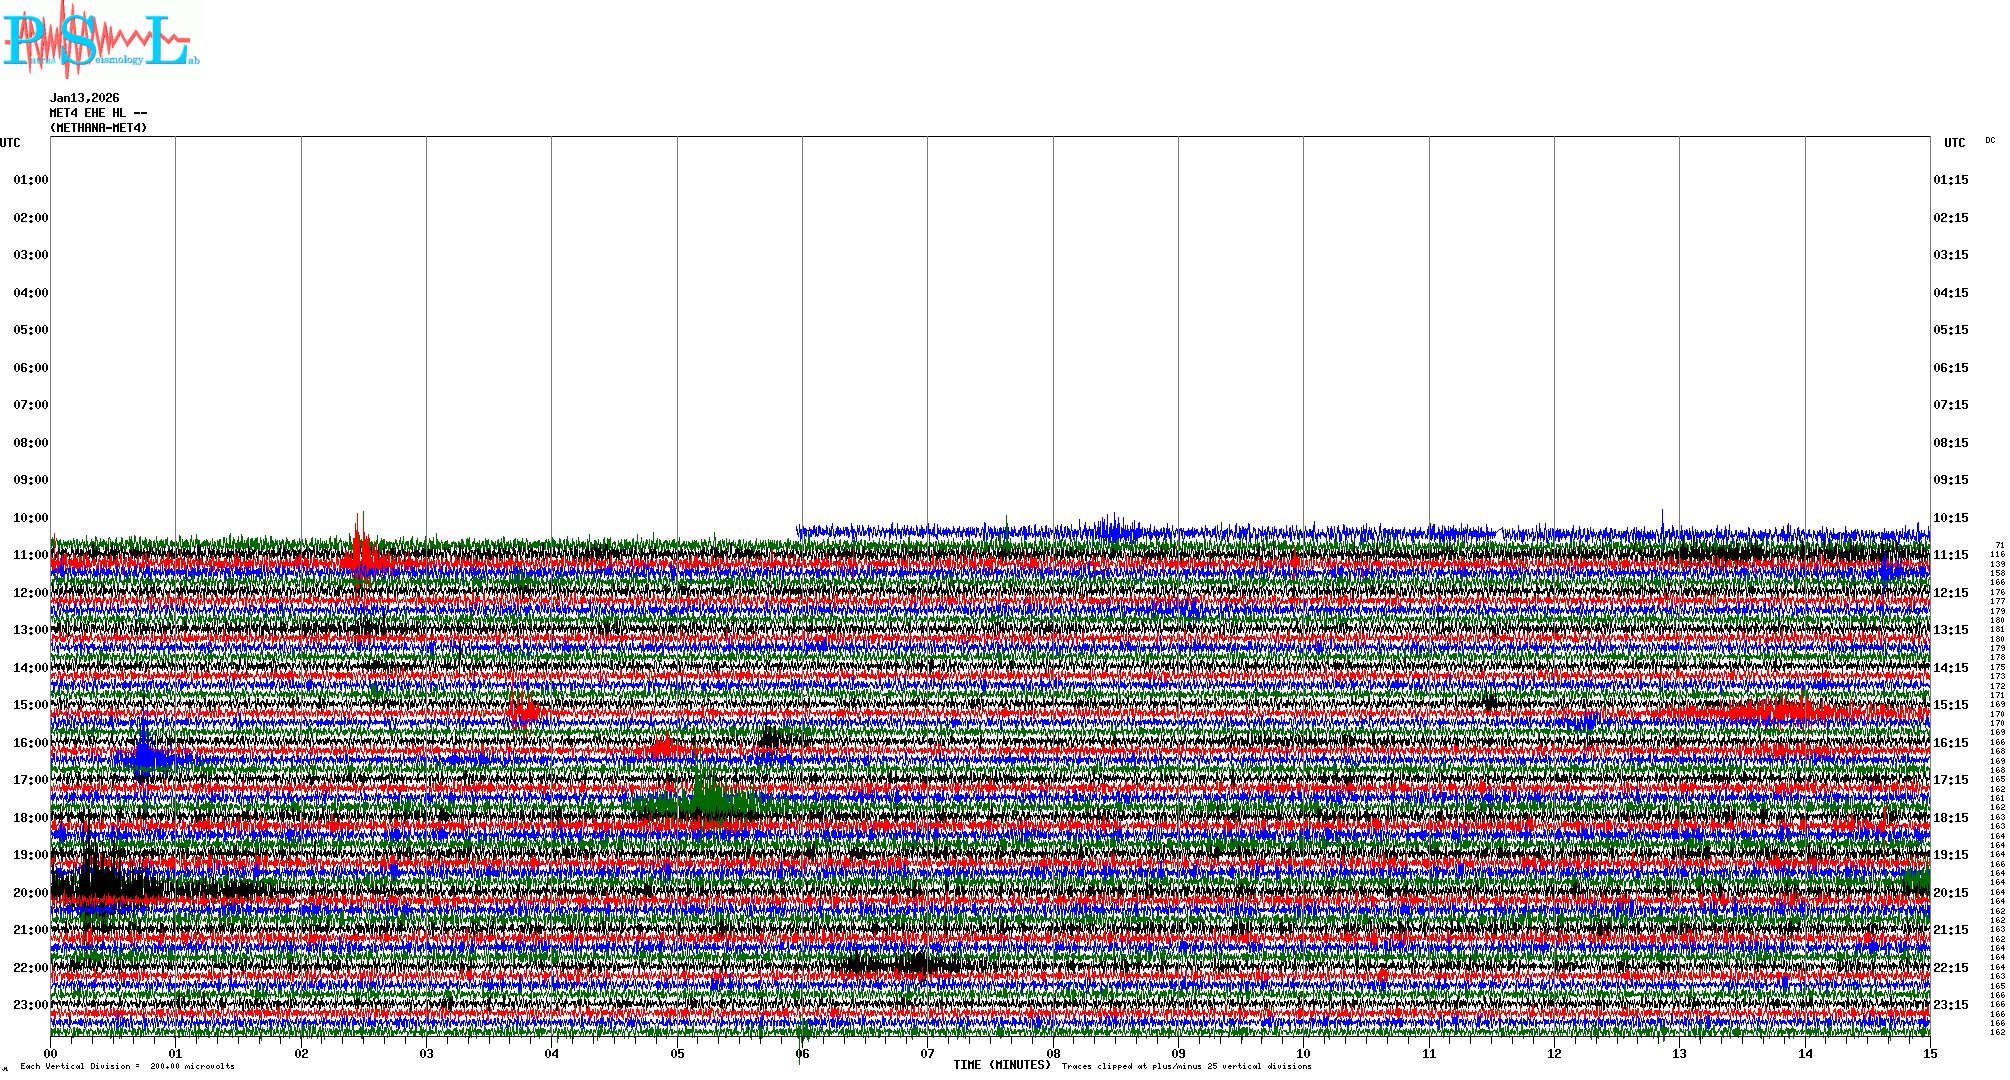This screenshot has height=1080, width=2010.
Task: Click the (METHANA-MET4) station name
Action: pos(98,128)
